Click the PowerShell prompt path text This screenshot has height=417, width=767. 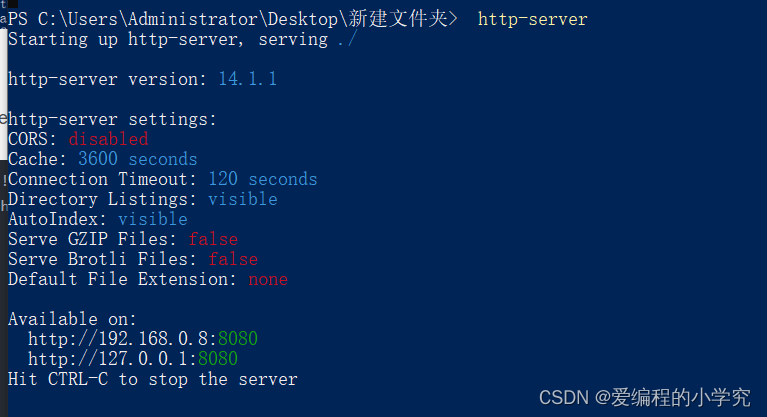coord(232,19)
